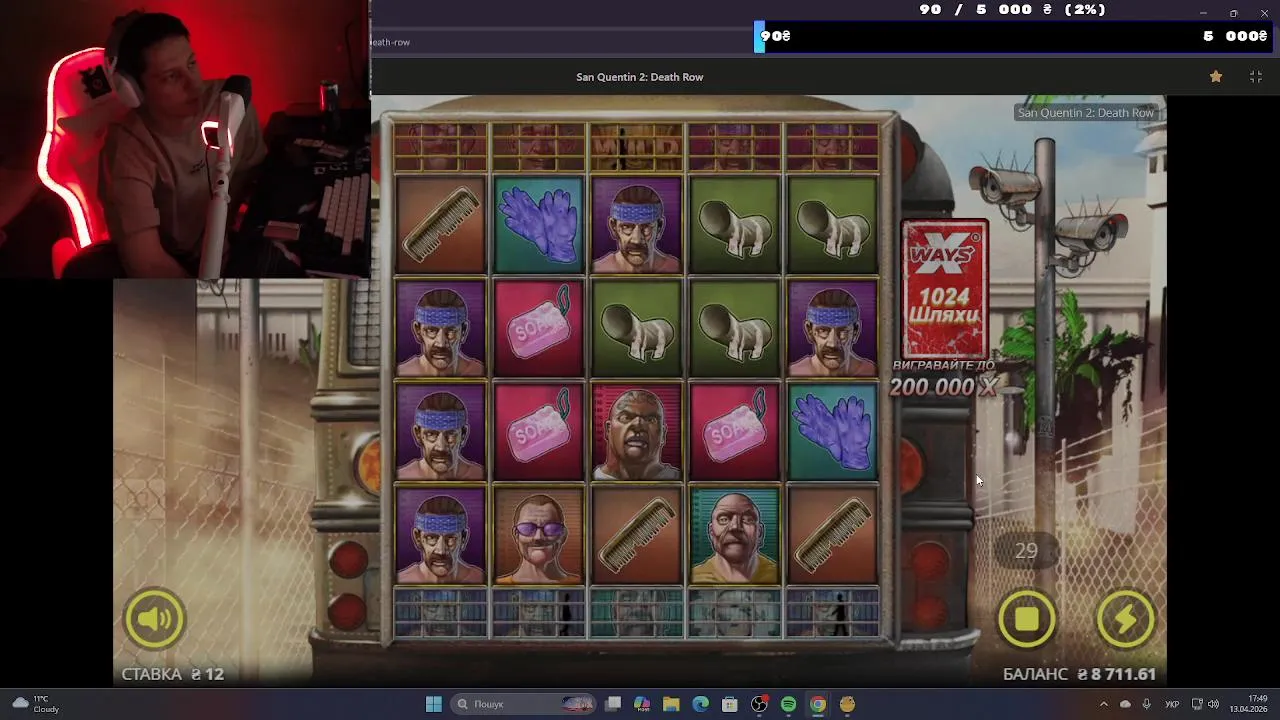
Task: Click the death-row address text at top
Action: point(391,42)
